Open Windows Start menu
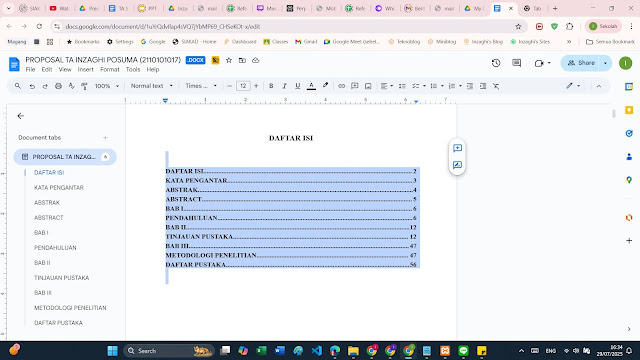This screenshot has height=360, width=640. (112, 351)
